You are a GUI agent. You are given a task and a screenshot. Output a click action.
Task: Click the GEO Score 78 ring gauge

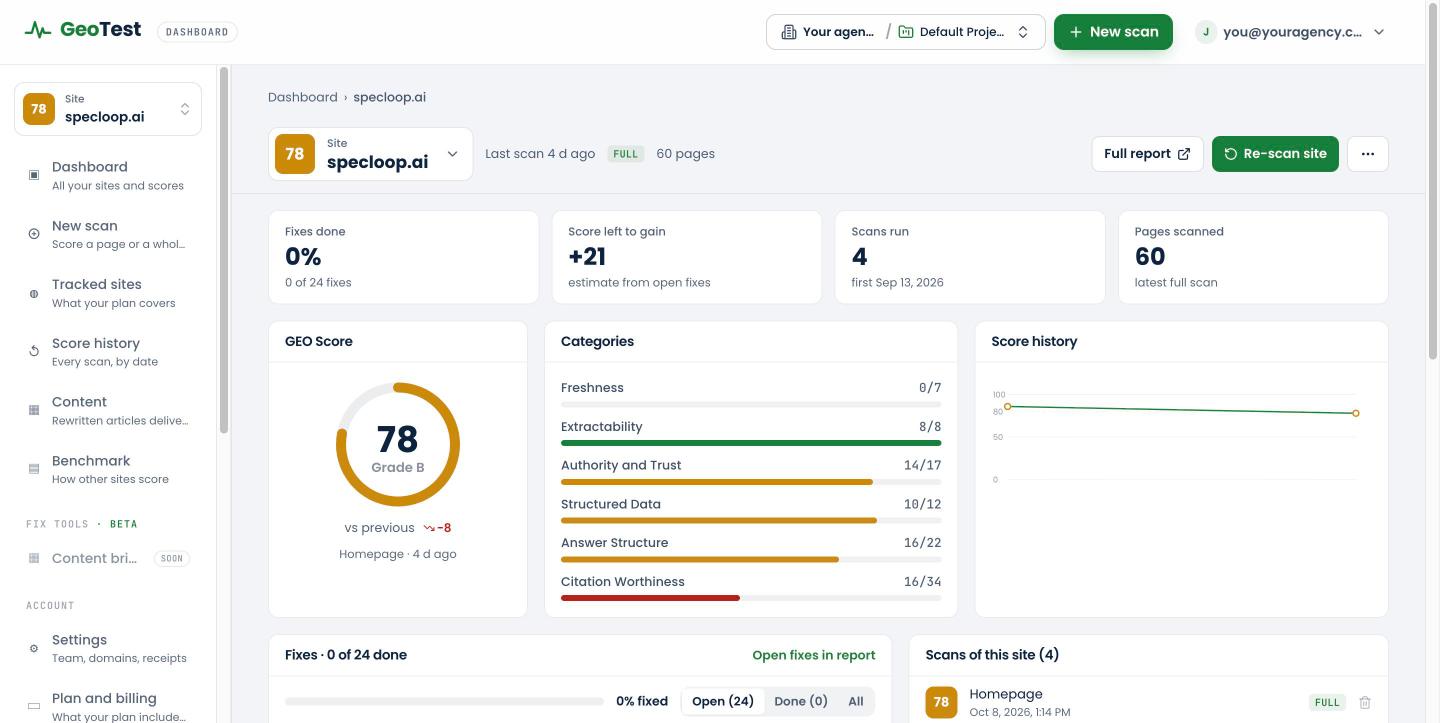(398, 445)
